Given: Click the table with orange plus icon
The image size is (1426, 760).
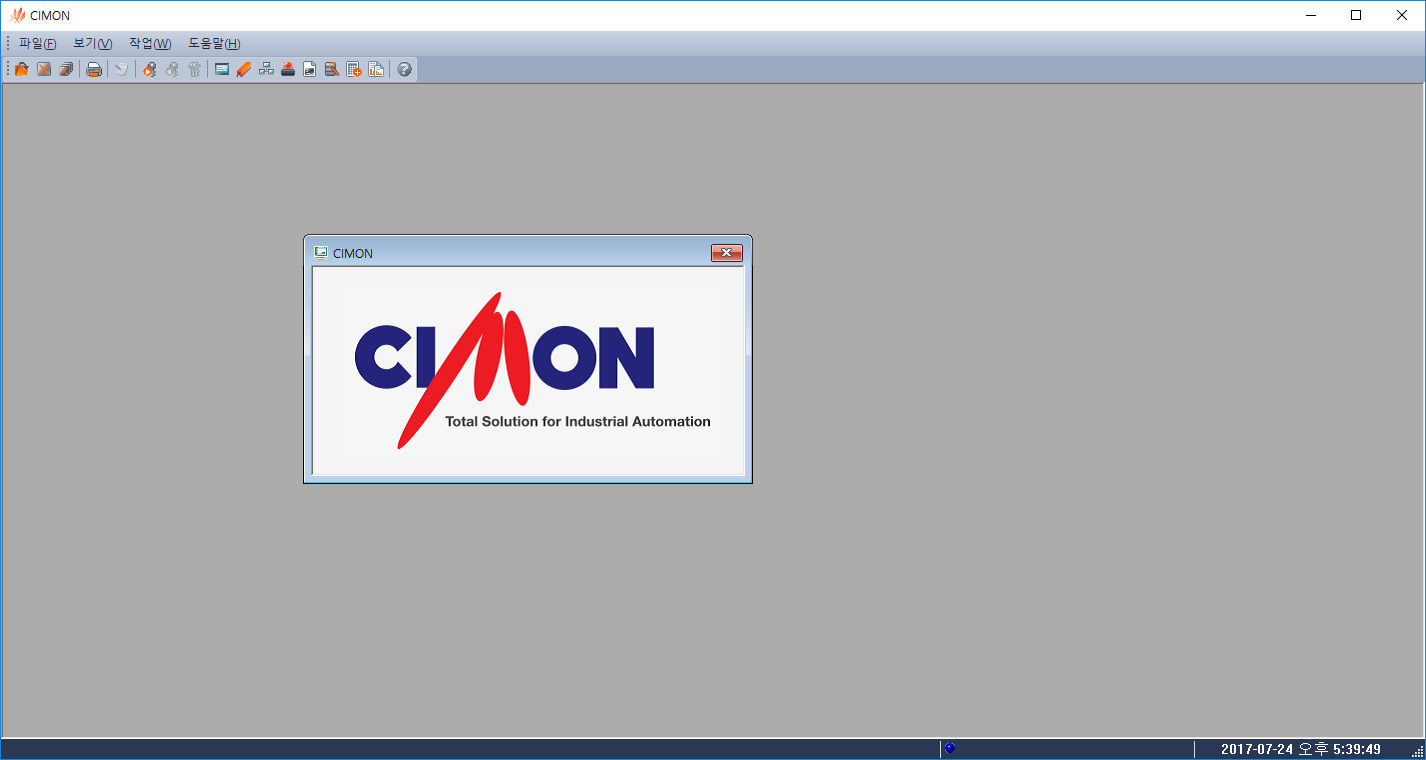Looking at the screenshot, I should pos(354,70).
